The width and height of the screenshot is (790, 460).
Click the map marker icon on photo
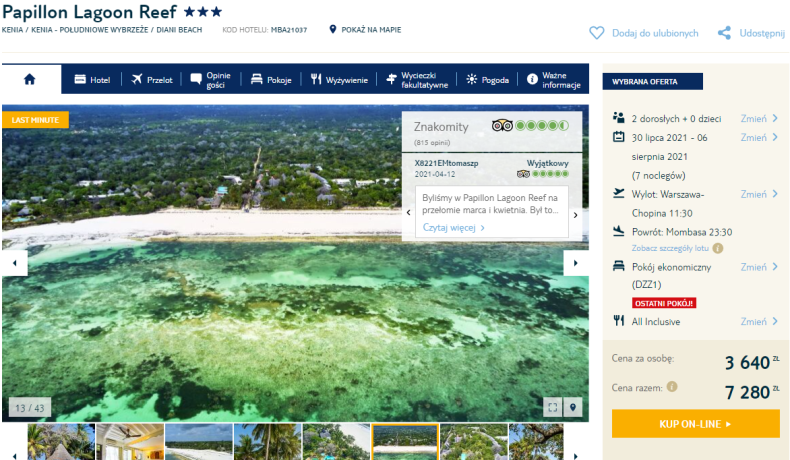point(573,407)
